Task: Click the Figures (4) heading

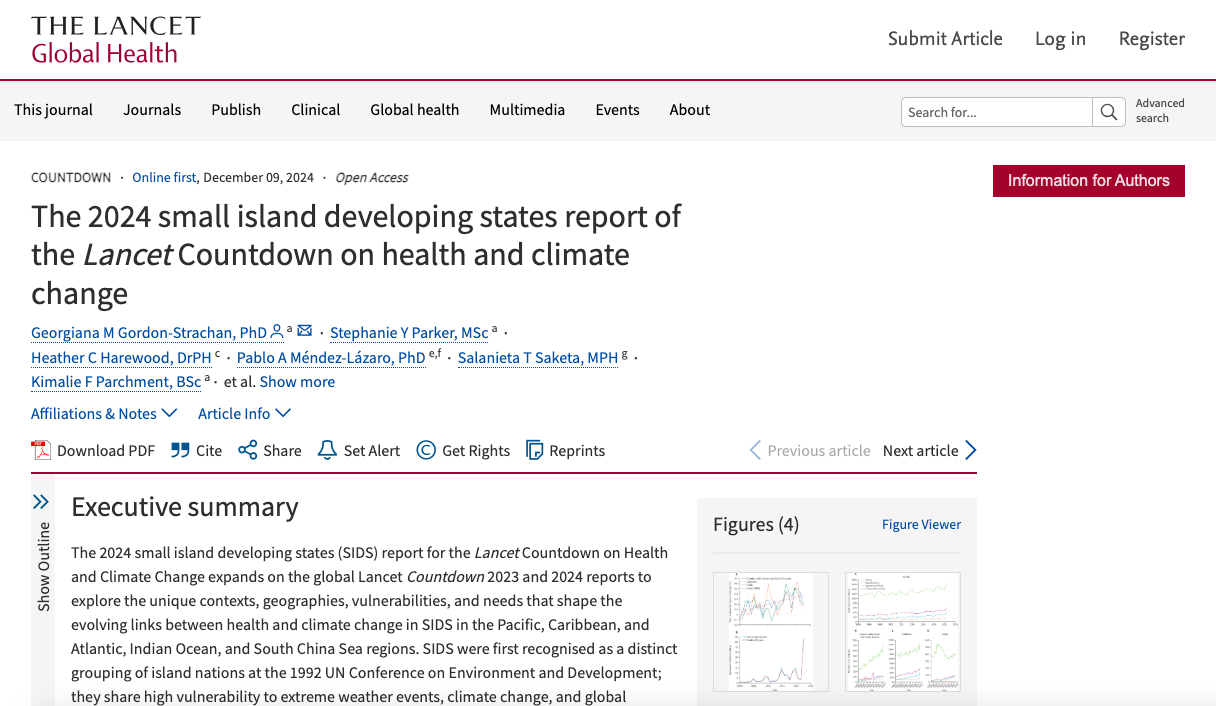Action: (756, 525)
